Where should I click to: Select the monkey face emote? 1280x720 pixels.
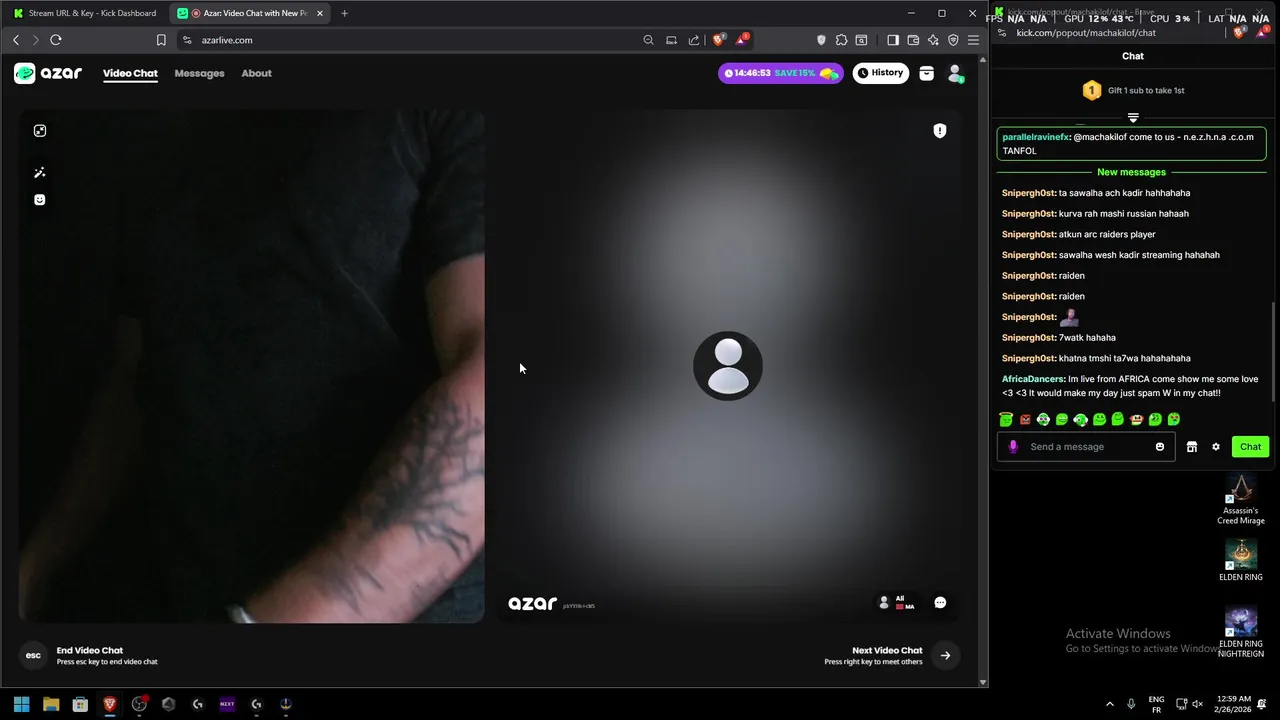pos(1136,419)
